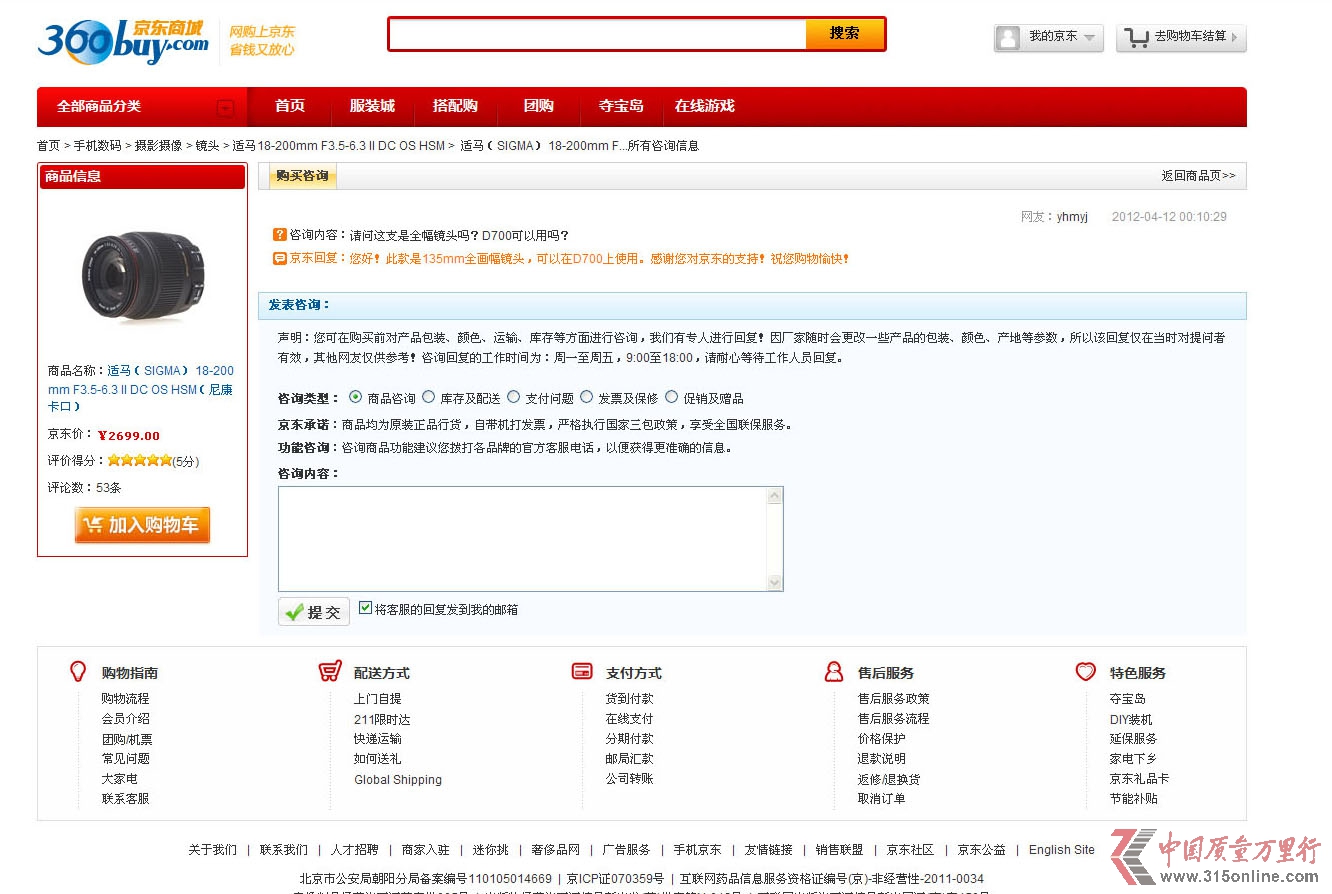Click the 特色服务 heart icon
1332x894 pixels.
(1086, 671)
